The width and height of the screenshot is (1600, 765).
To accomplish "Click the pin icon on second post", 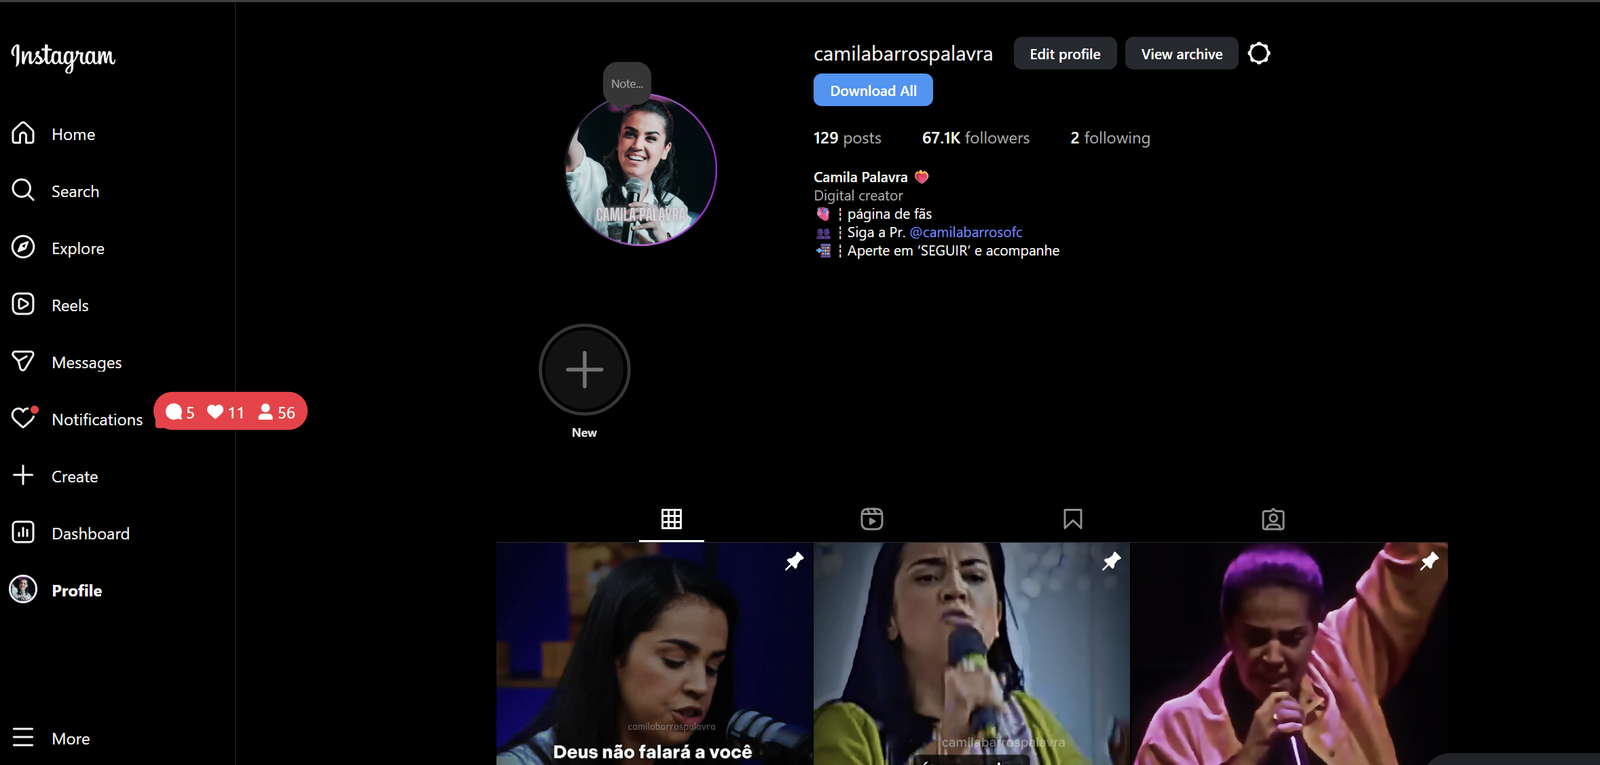I will [1111, 561].
